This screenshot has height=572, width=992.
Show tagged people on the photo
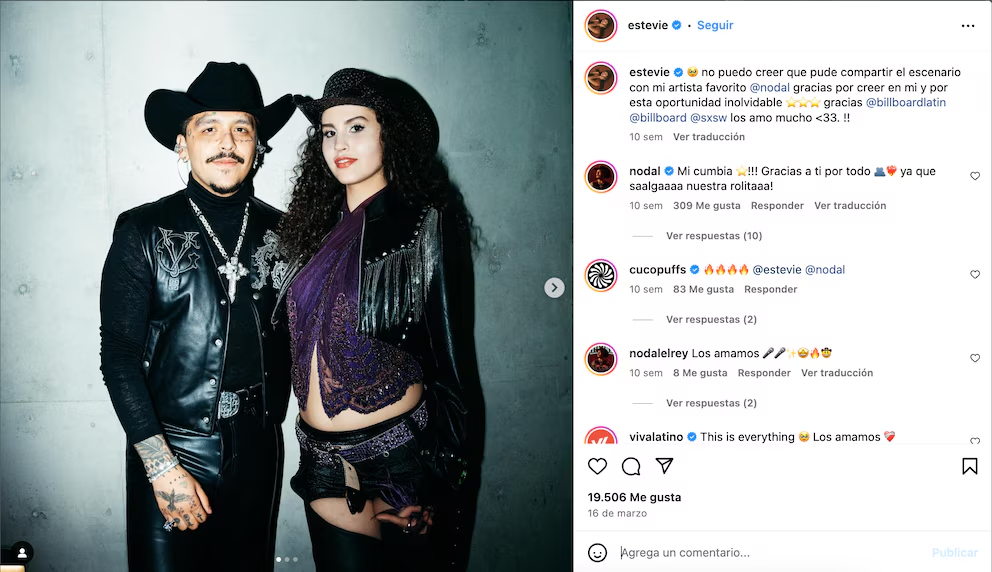click(x=22, y=553)
